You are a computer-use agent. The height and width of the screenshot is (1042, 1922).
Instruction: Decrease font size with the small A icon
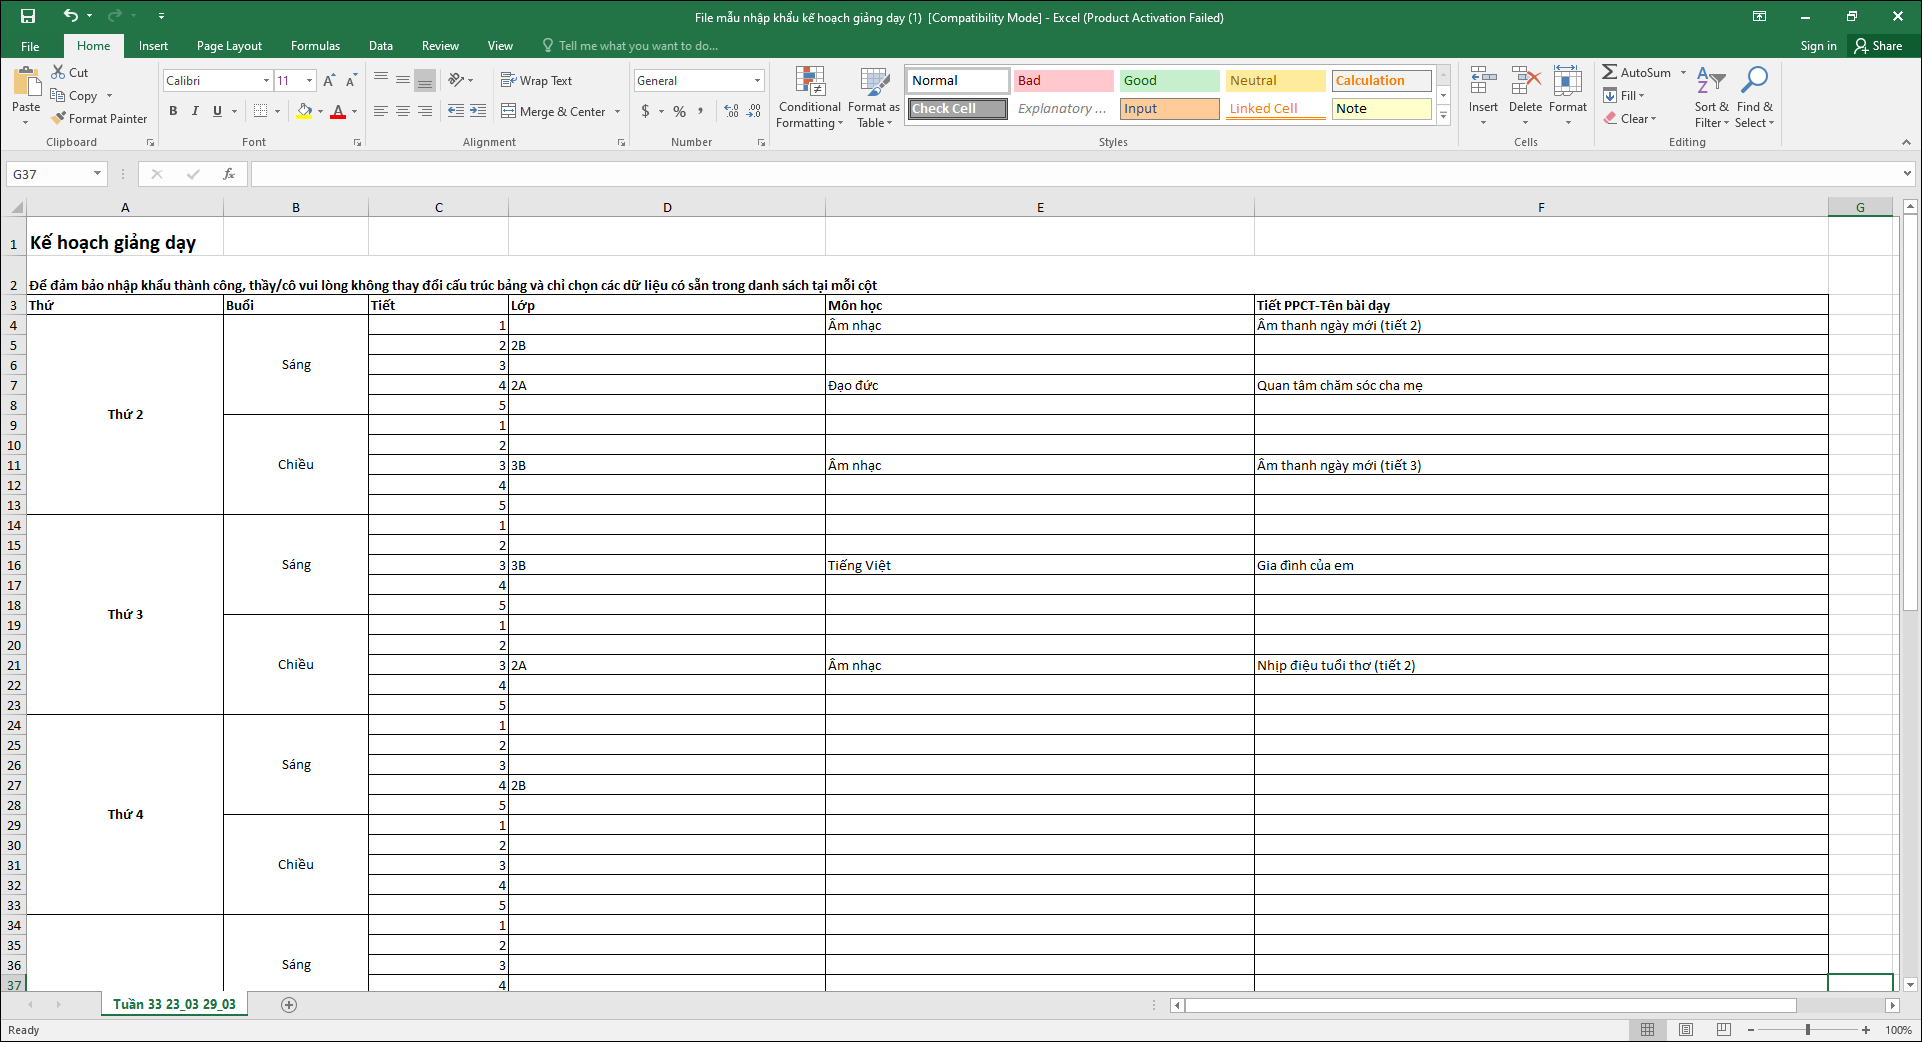pos(351,80)
